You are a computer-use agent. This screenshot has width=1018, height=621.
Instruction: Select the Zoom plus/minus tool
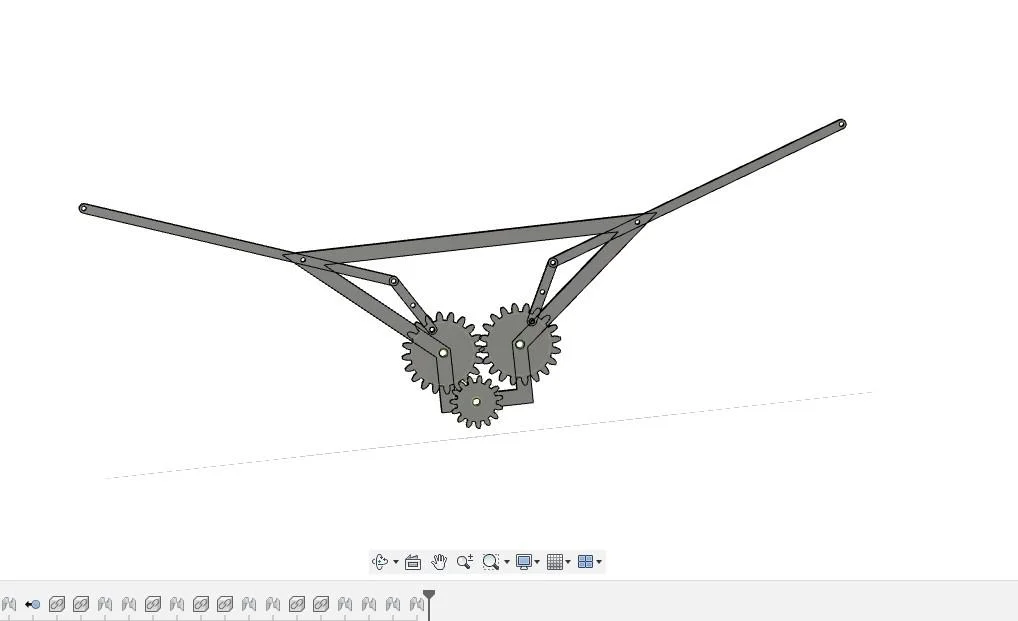tap(465, 562)
